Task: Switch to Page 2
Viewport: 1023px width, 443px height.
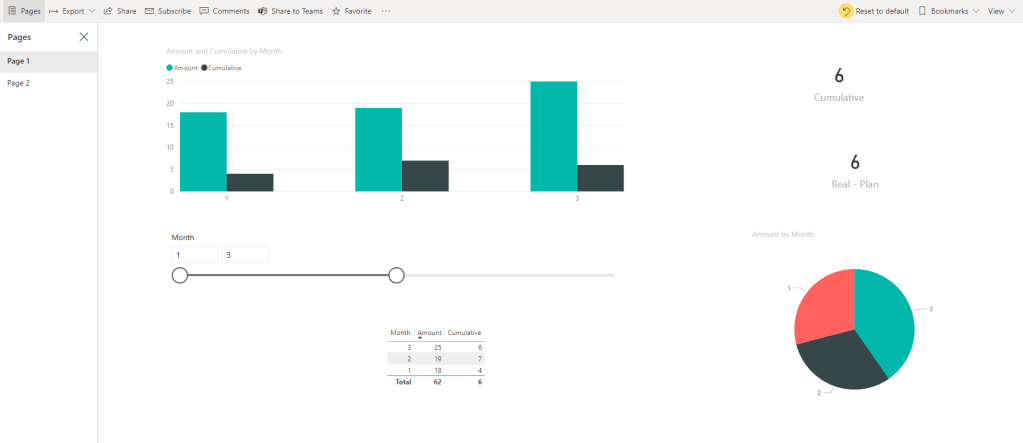Action: 19,83
